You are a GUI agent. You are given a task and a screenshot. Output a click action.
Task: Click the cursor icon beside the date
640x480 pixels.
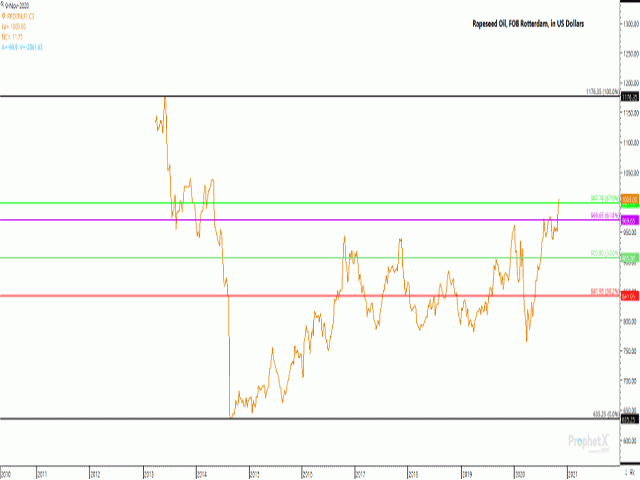pos(2,5)
